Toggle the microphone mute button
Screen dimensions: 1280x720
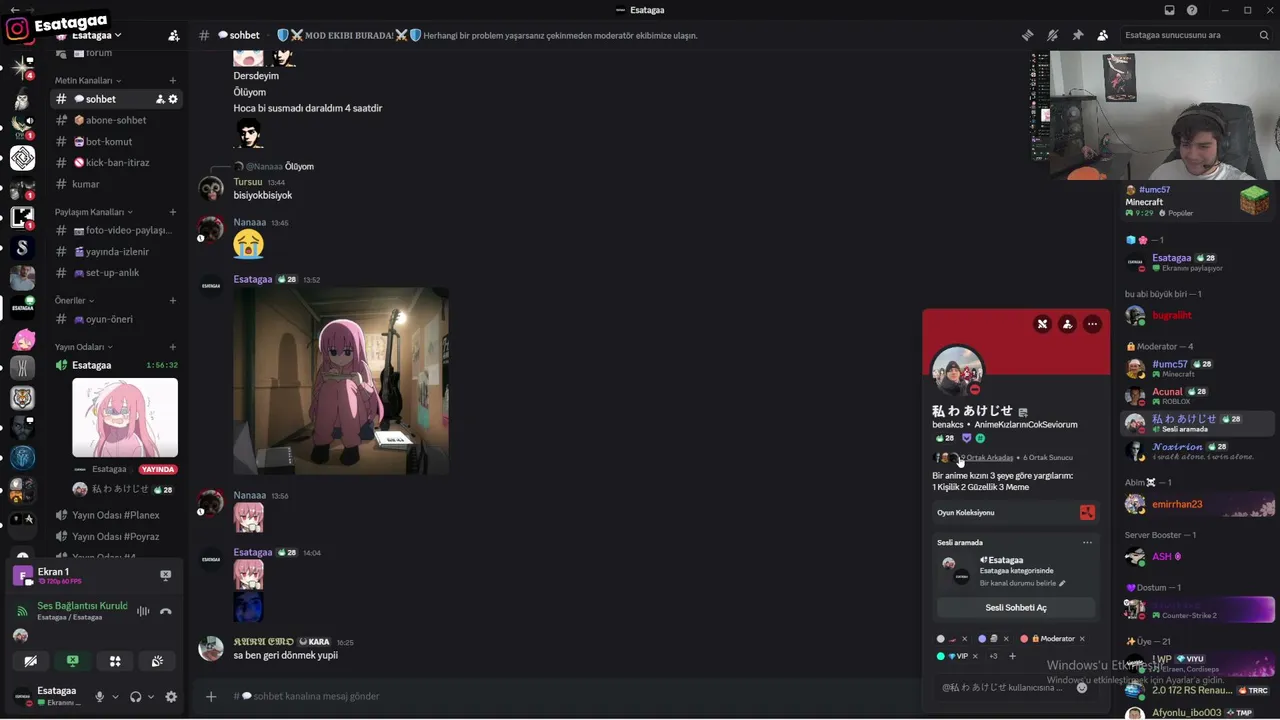[x=99, y=696]
